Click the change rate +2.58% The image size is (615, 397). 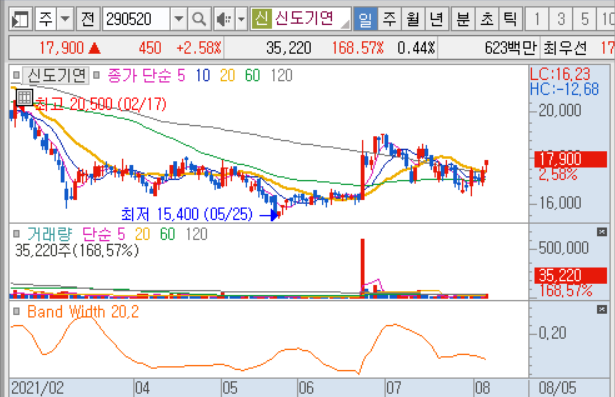point(199,48)
